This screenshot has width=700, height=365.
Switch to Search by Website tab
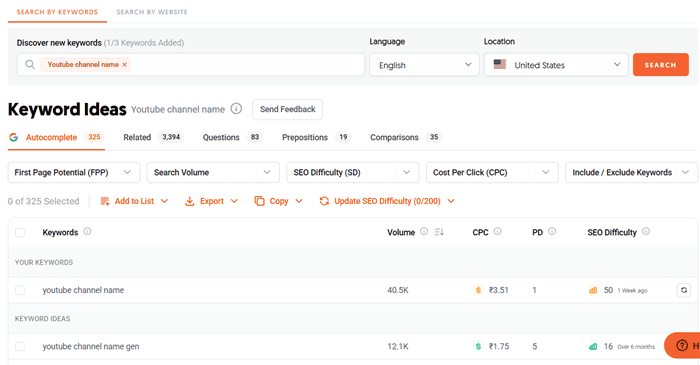[x=152, y=12]
